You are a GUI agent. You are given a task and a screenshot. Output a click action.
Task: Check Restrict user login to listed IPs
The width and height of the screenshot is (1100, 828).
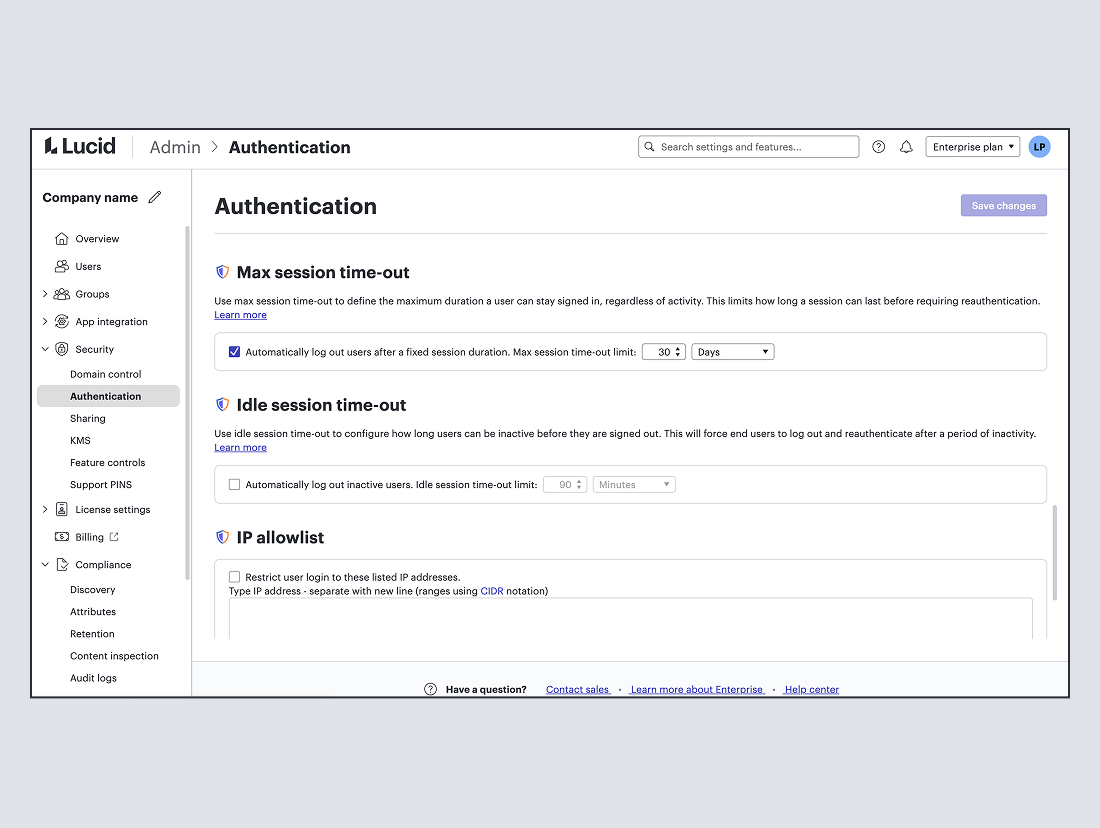[235, 577]
